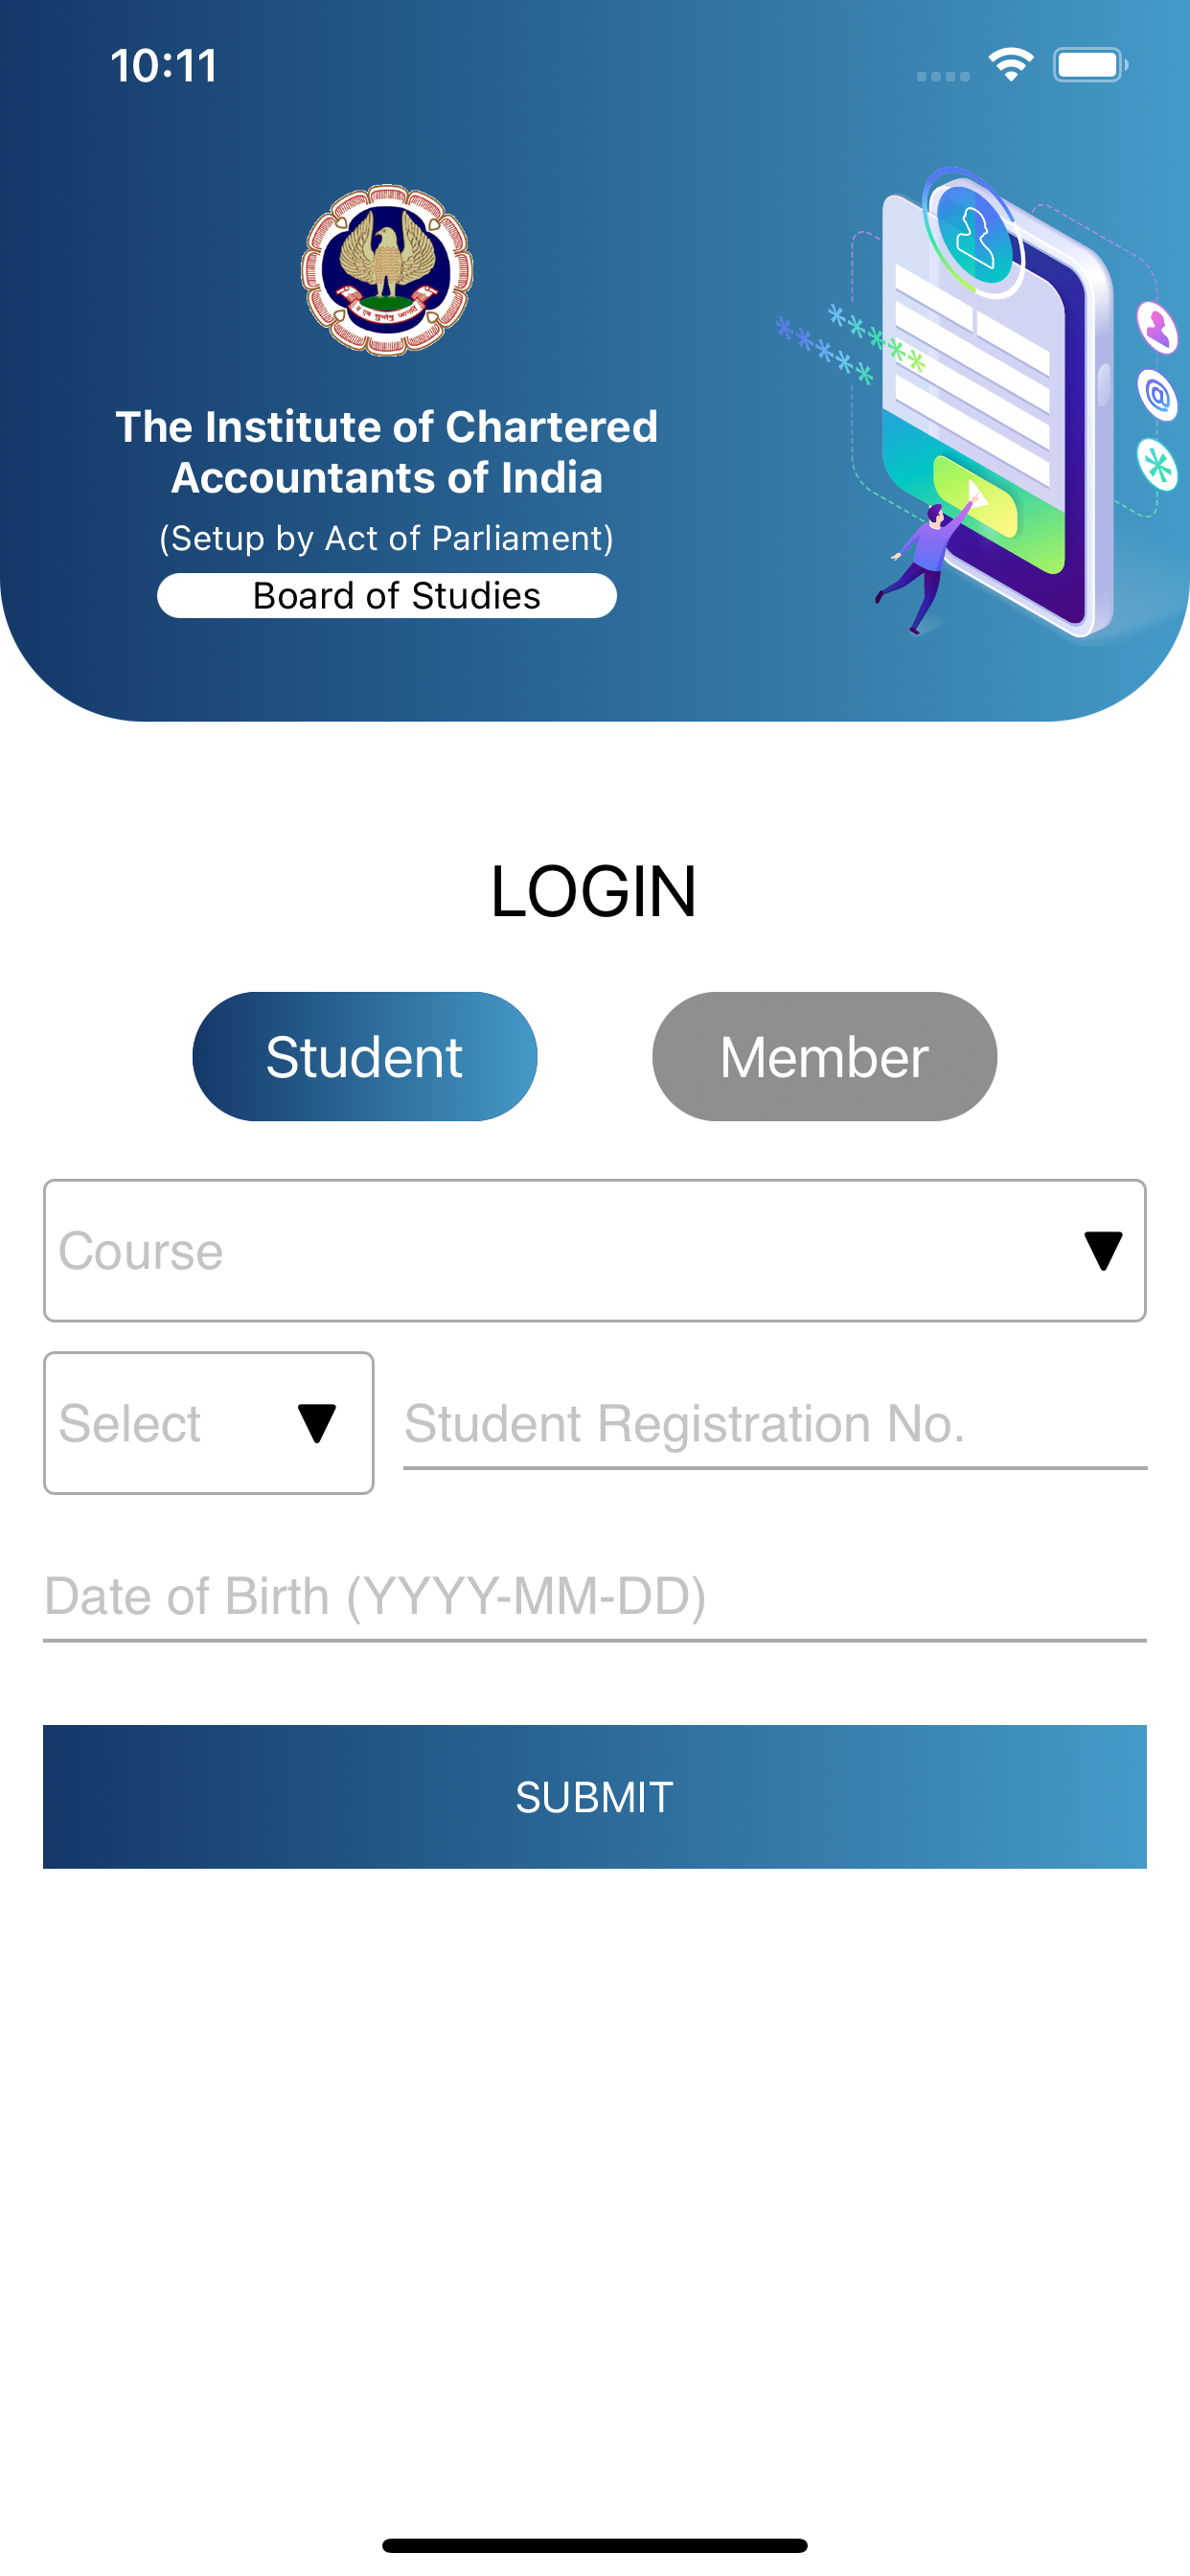Tap the clock showing 10:11
Viewport: 1190px width, 2576px height.
click(x=164, y=66)
